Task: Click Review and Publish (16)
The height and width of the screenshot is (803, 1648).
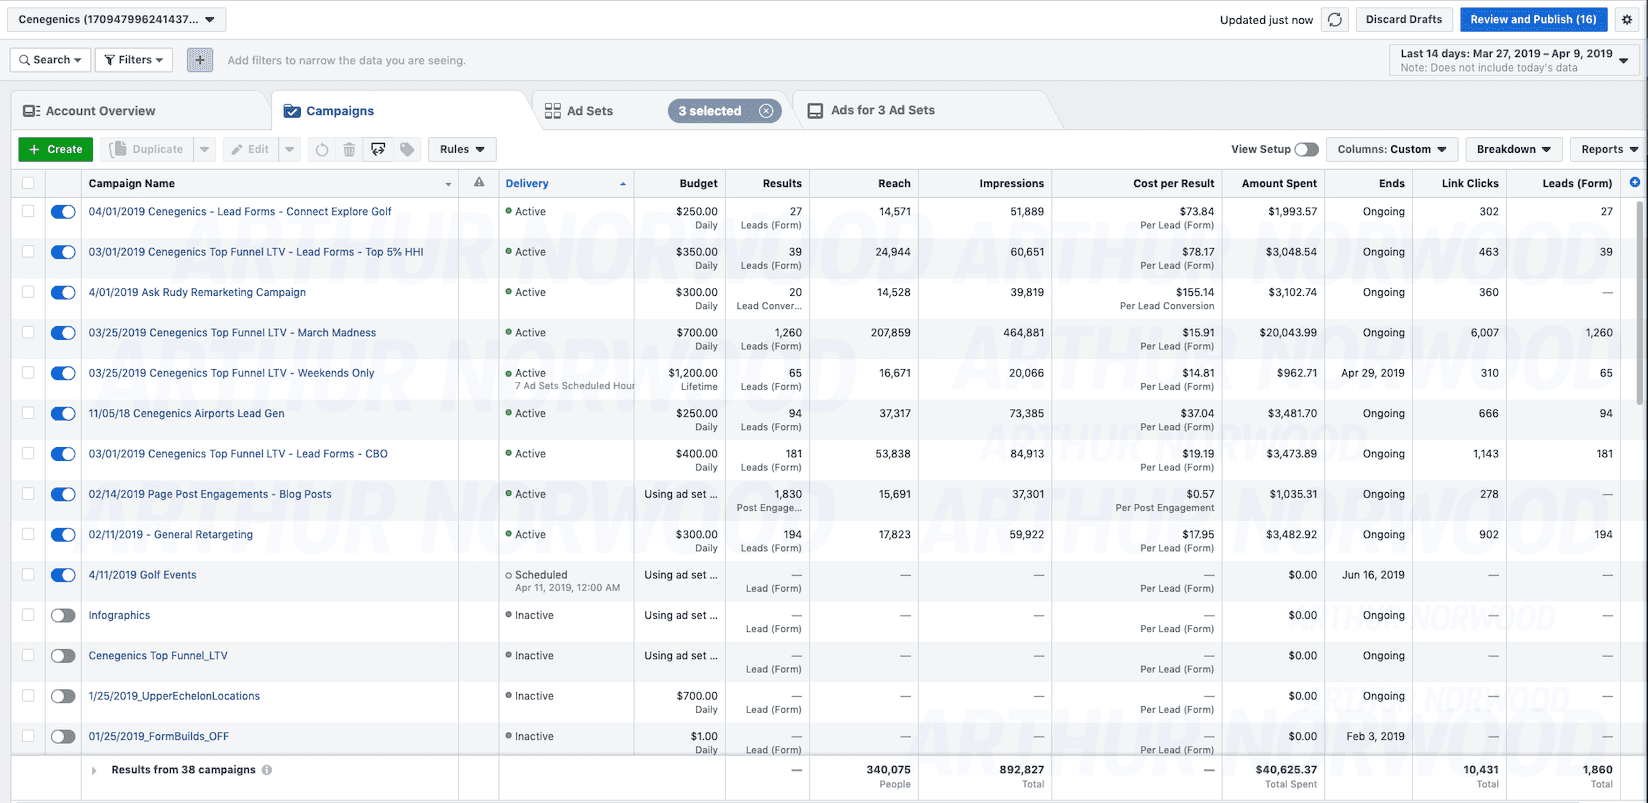Action: point(1534,20)
